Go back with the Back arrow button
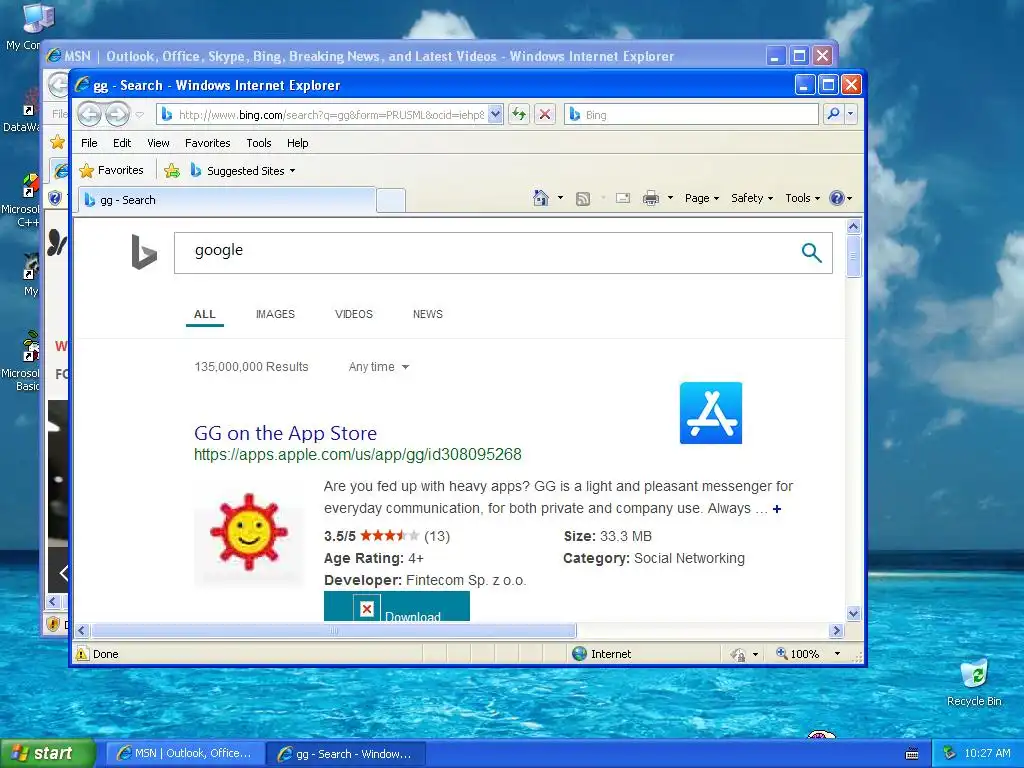1024x768 pixels. click(89, 114)
